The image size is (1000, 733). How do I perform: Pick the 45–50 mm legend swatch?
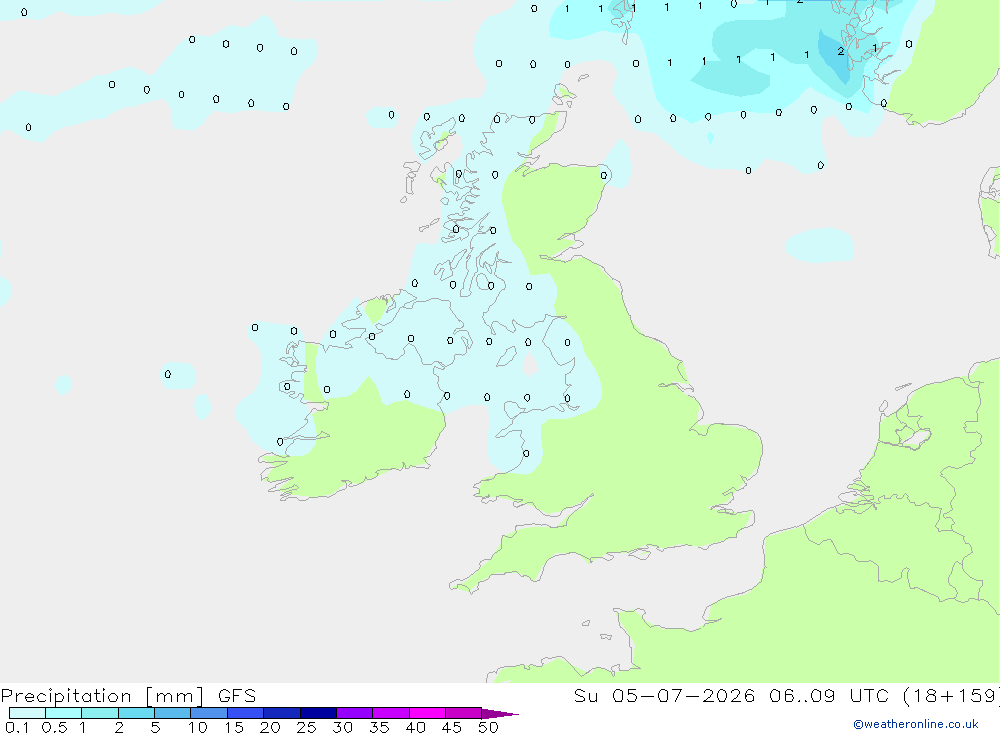(x=464, y=713)
